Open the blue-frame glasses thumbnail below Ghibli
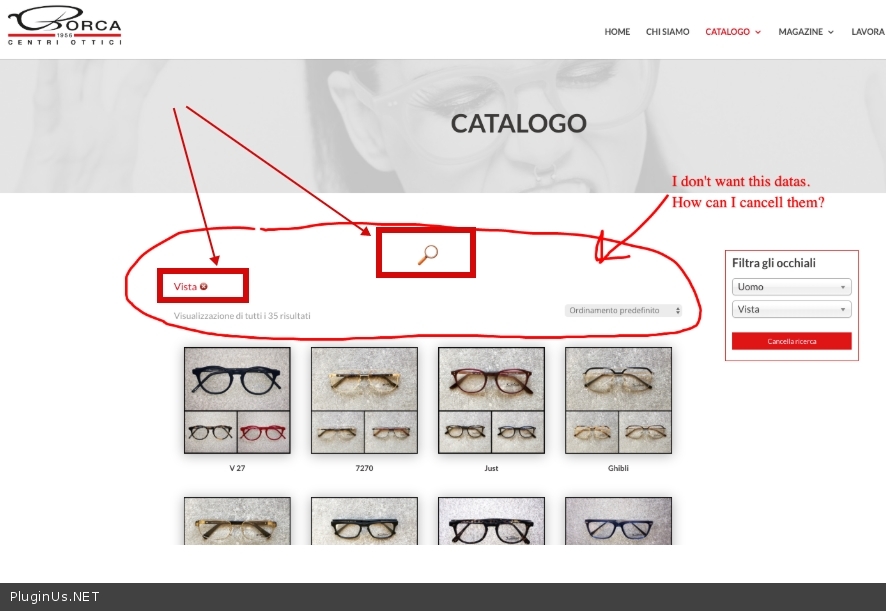 tap(618, 521)
